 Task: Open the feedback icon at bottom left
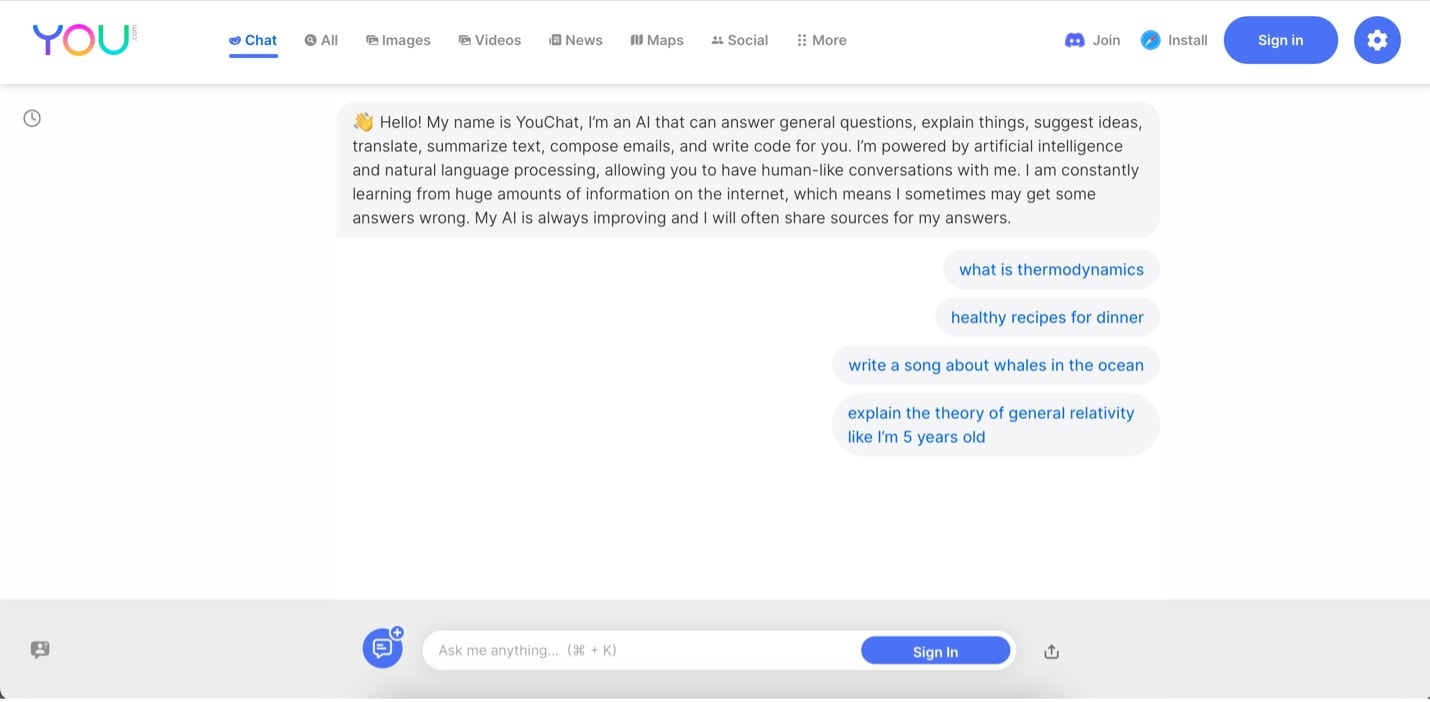pos(40,649)
